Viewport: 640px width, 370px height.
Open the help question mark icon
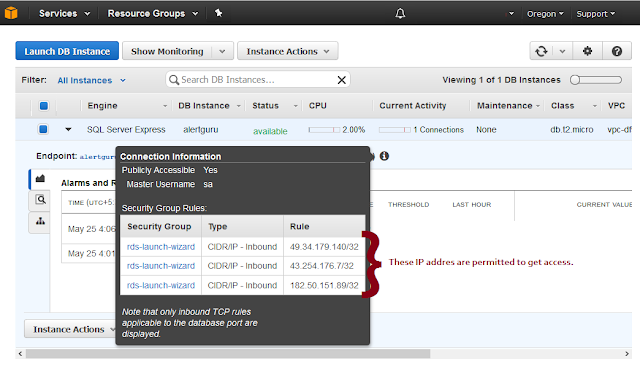617,51
